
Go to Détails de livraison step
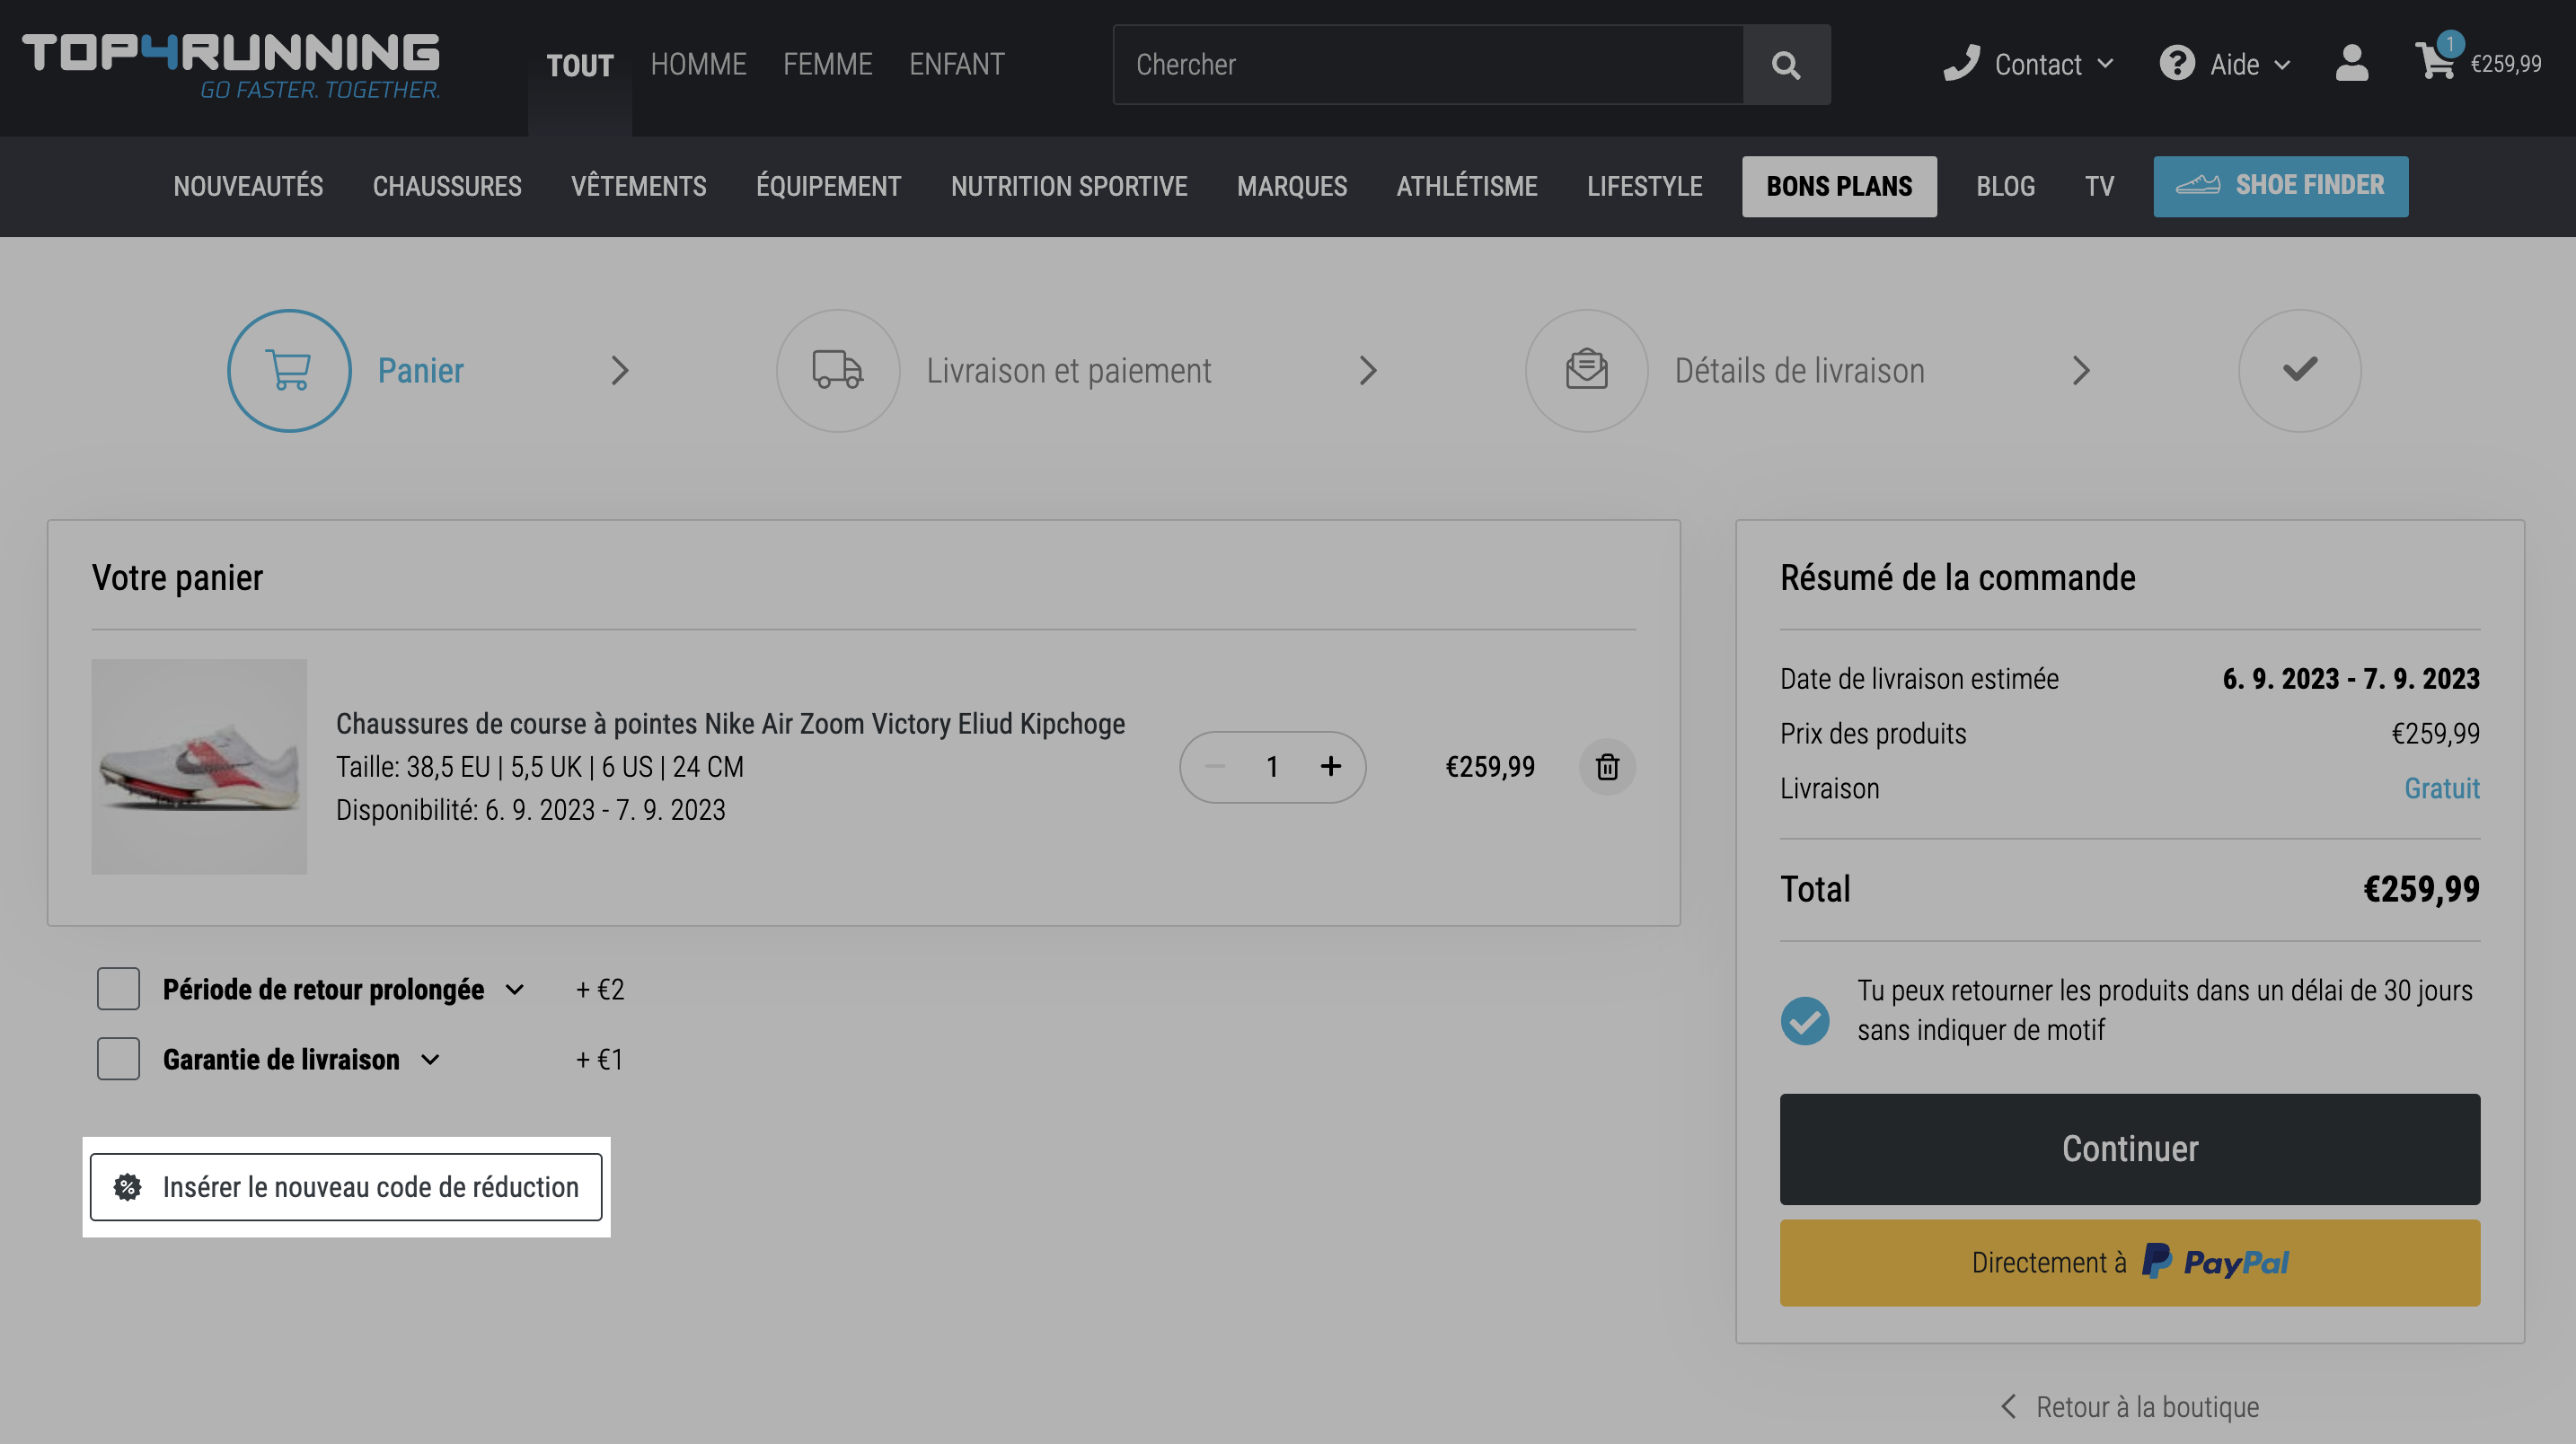click(x=1799, y=371)
